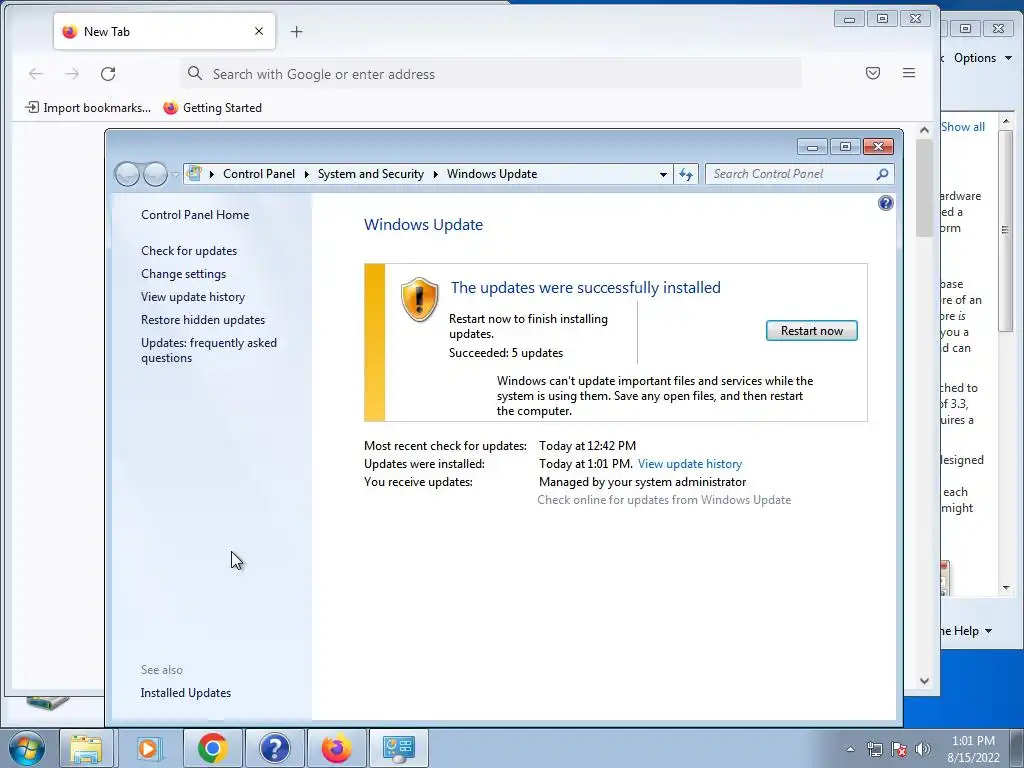Click the magnifier icon in Control Panel search
Image resolution: width=1024 pixels, height=768 pixels.
point(882,174)
